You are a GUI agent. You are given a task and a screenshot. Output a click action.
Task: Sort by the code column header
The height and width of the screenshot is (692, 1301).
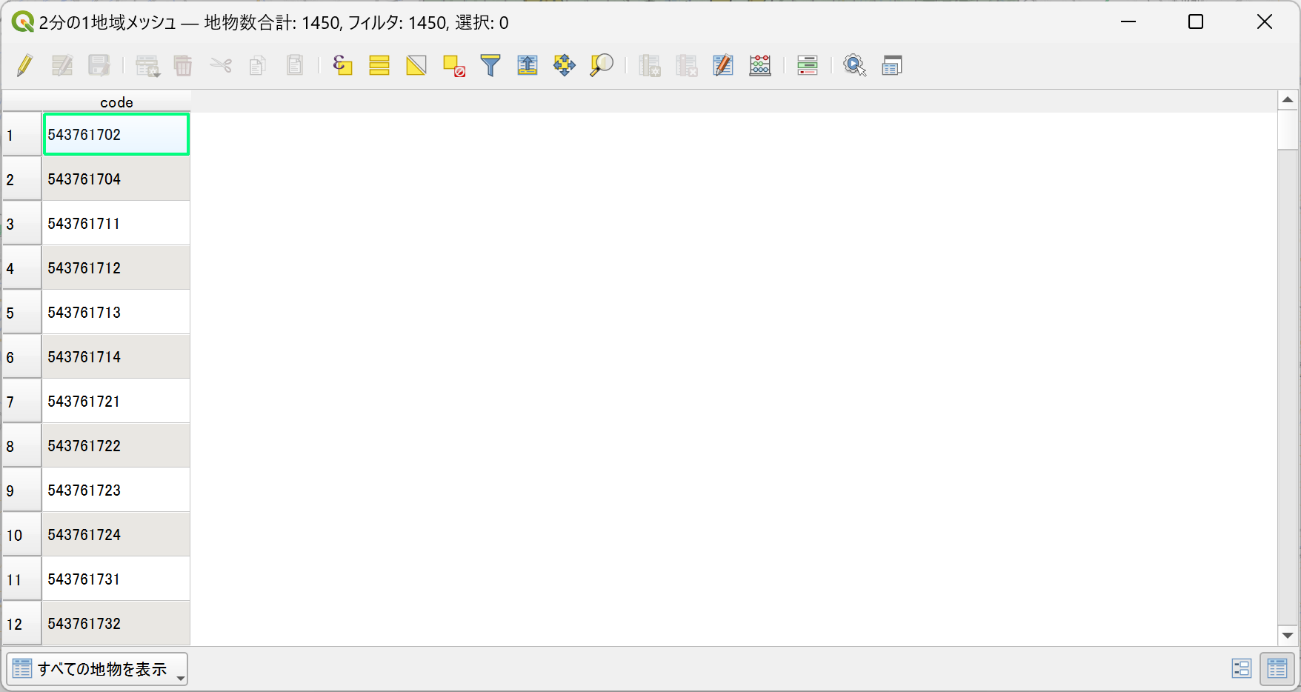pyautogui.click(x=116, y=102)
